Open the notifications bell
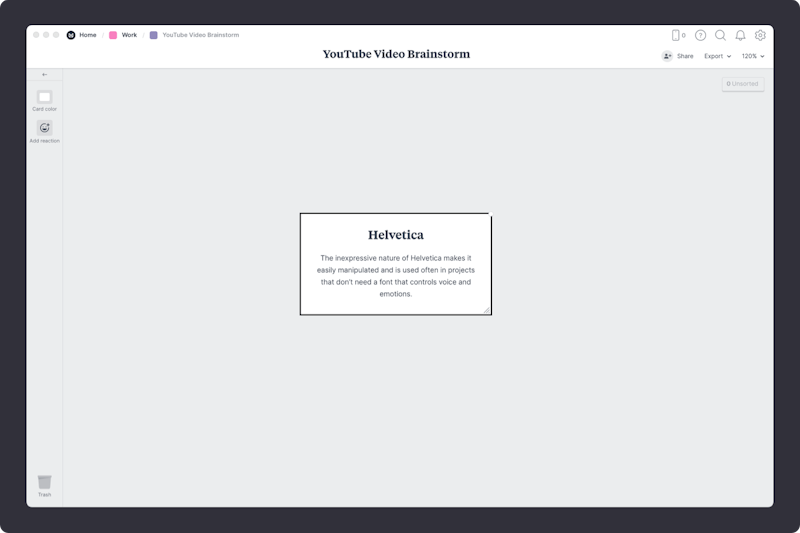 tap(740, 35)
